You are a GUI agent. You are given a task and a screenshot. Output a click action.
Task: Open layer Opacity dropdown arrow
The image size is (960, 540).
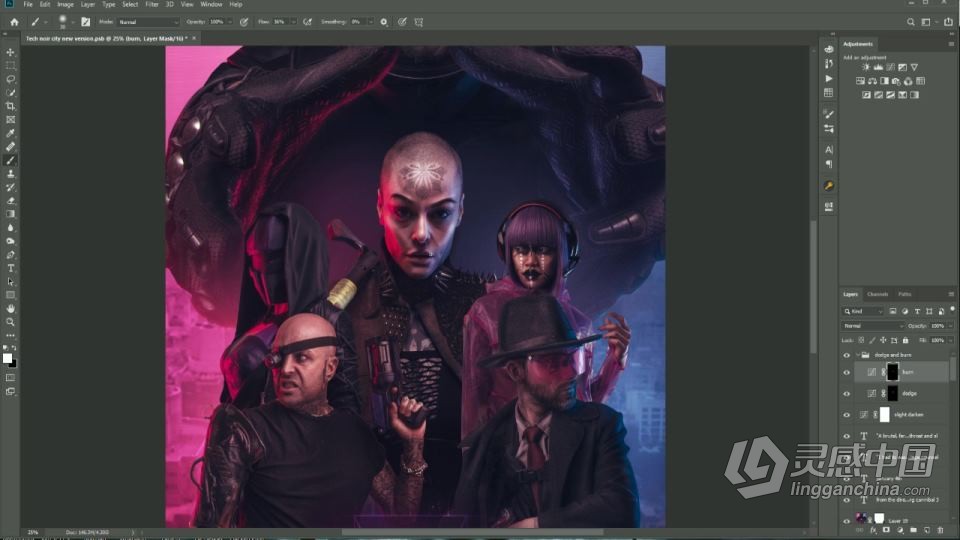(x=951, y=326)
